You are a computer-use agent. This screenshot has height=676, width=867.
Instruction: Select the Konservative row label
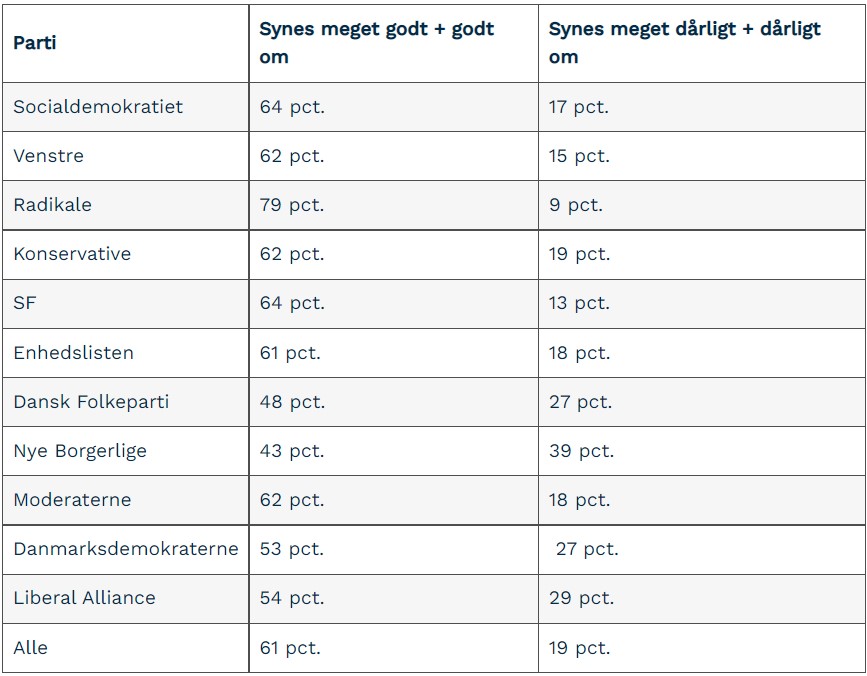(x=72, y=254)
